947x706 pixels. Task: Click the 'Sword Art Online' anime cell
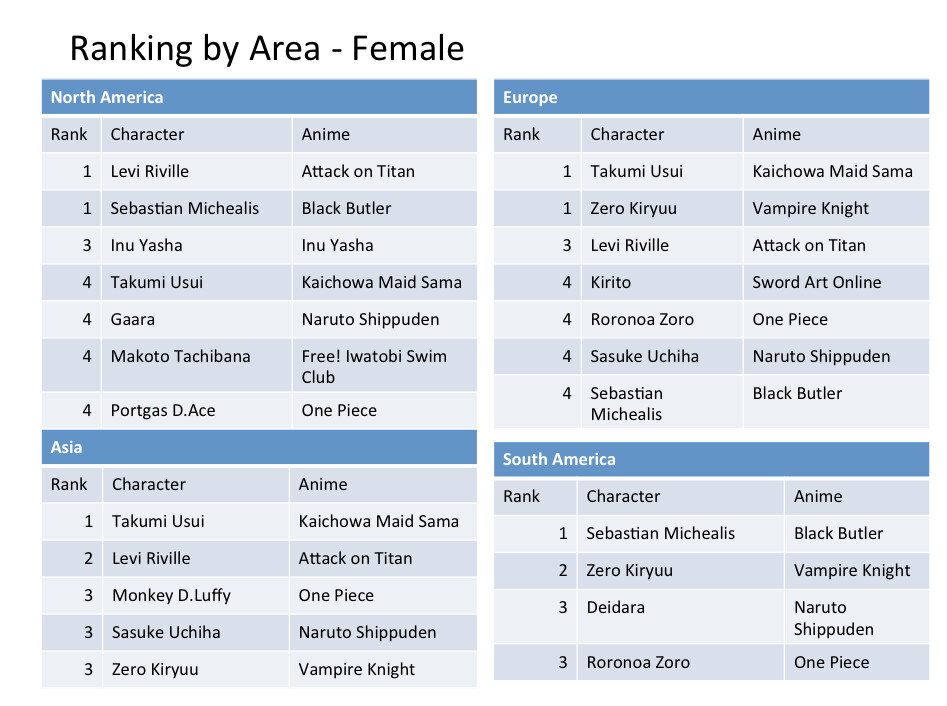[x=817, y=282]
